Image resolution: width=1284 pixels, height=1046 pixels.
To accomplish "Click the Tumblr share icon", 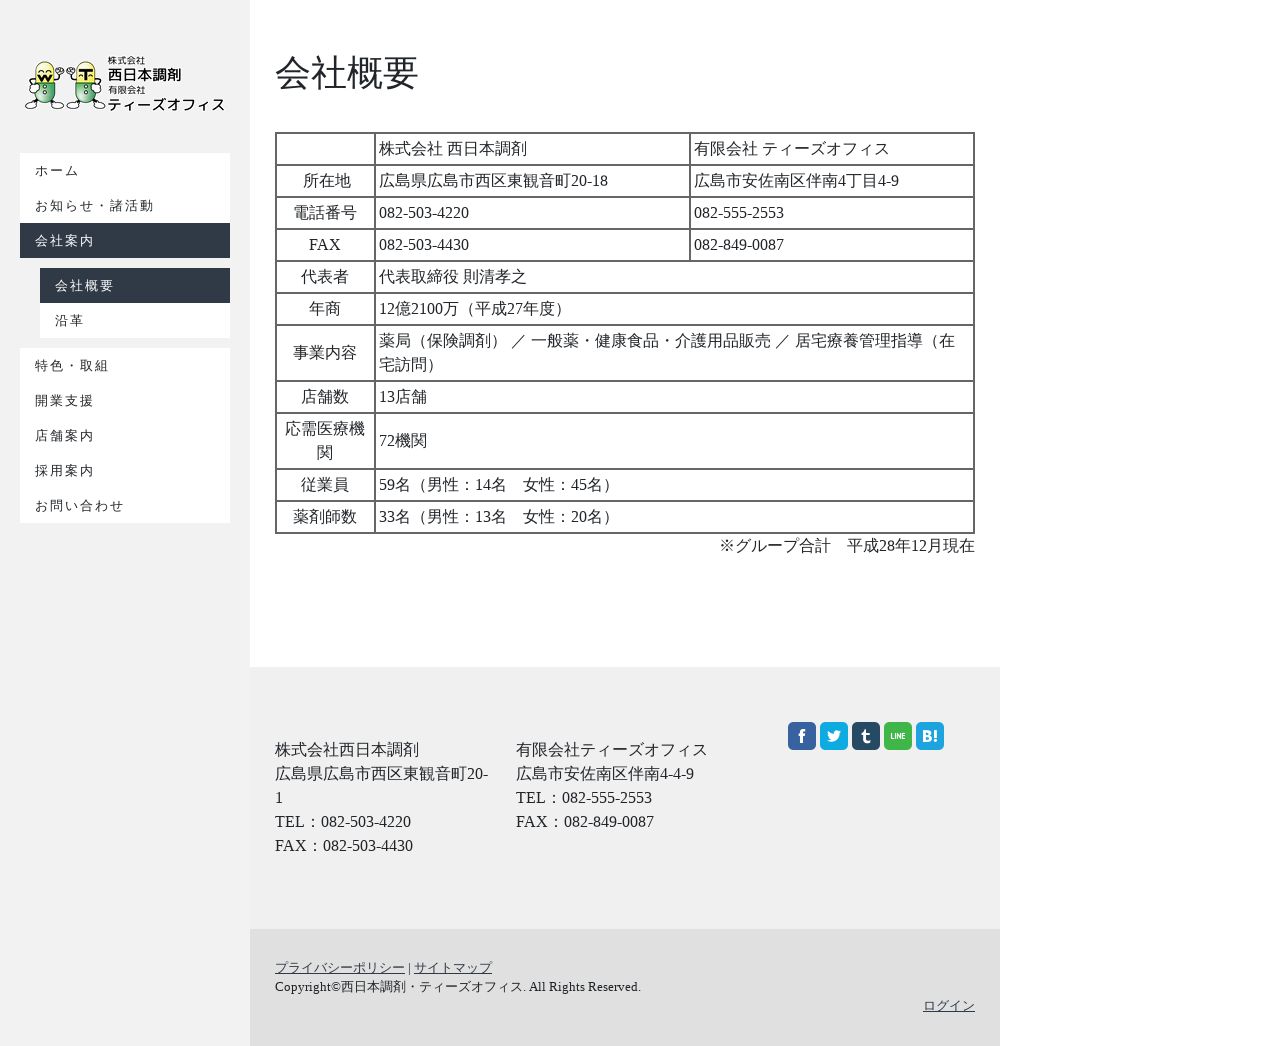I will [866, 736].
